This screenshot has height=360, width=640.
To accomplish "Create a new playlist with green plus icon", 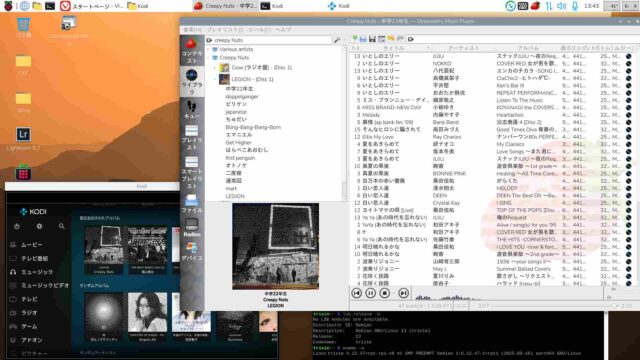I will pyautogui.click(x=355, y=39).
